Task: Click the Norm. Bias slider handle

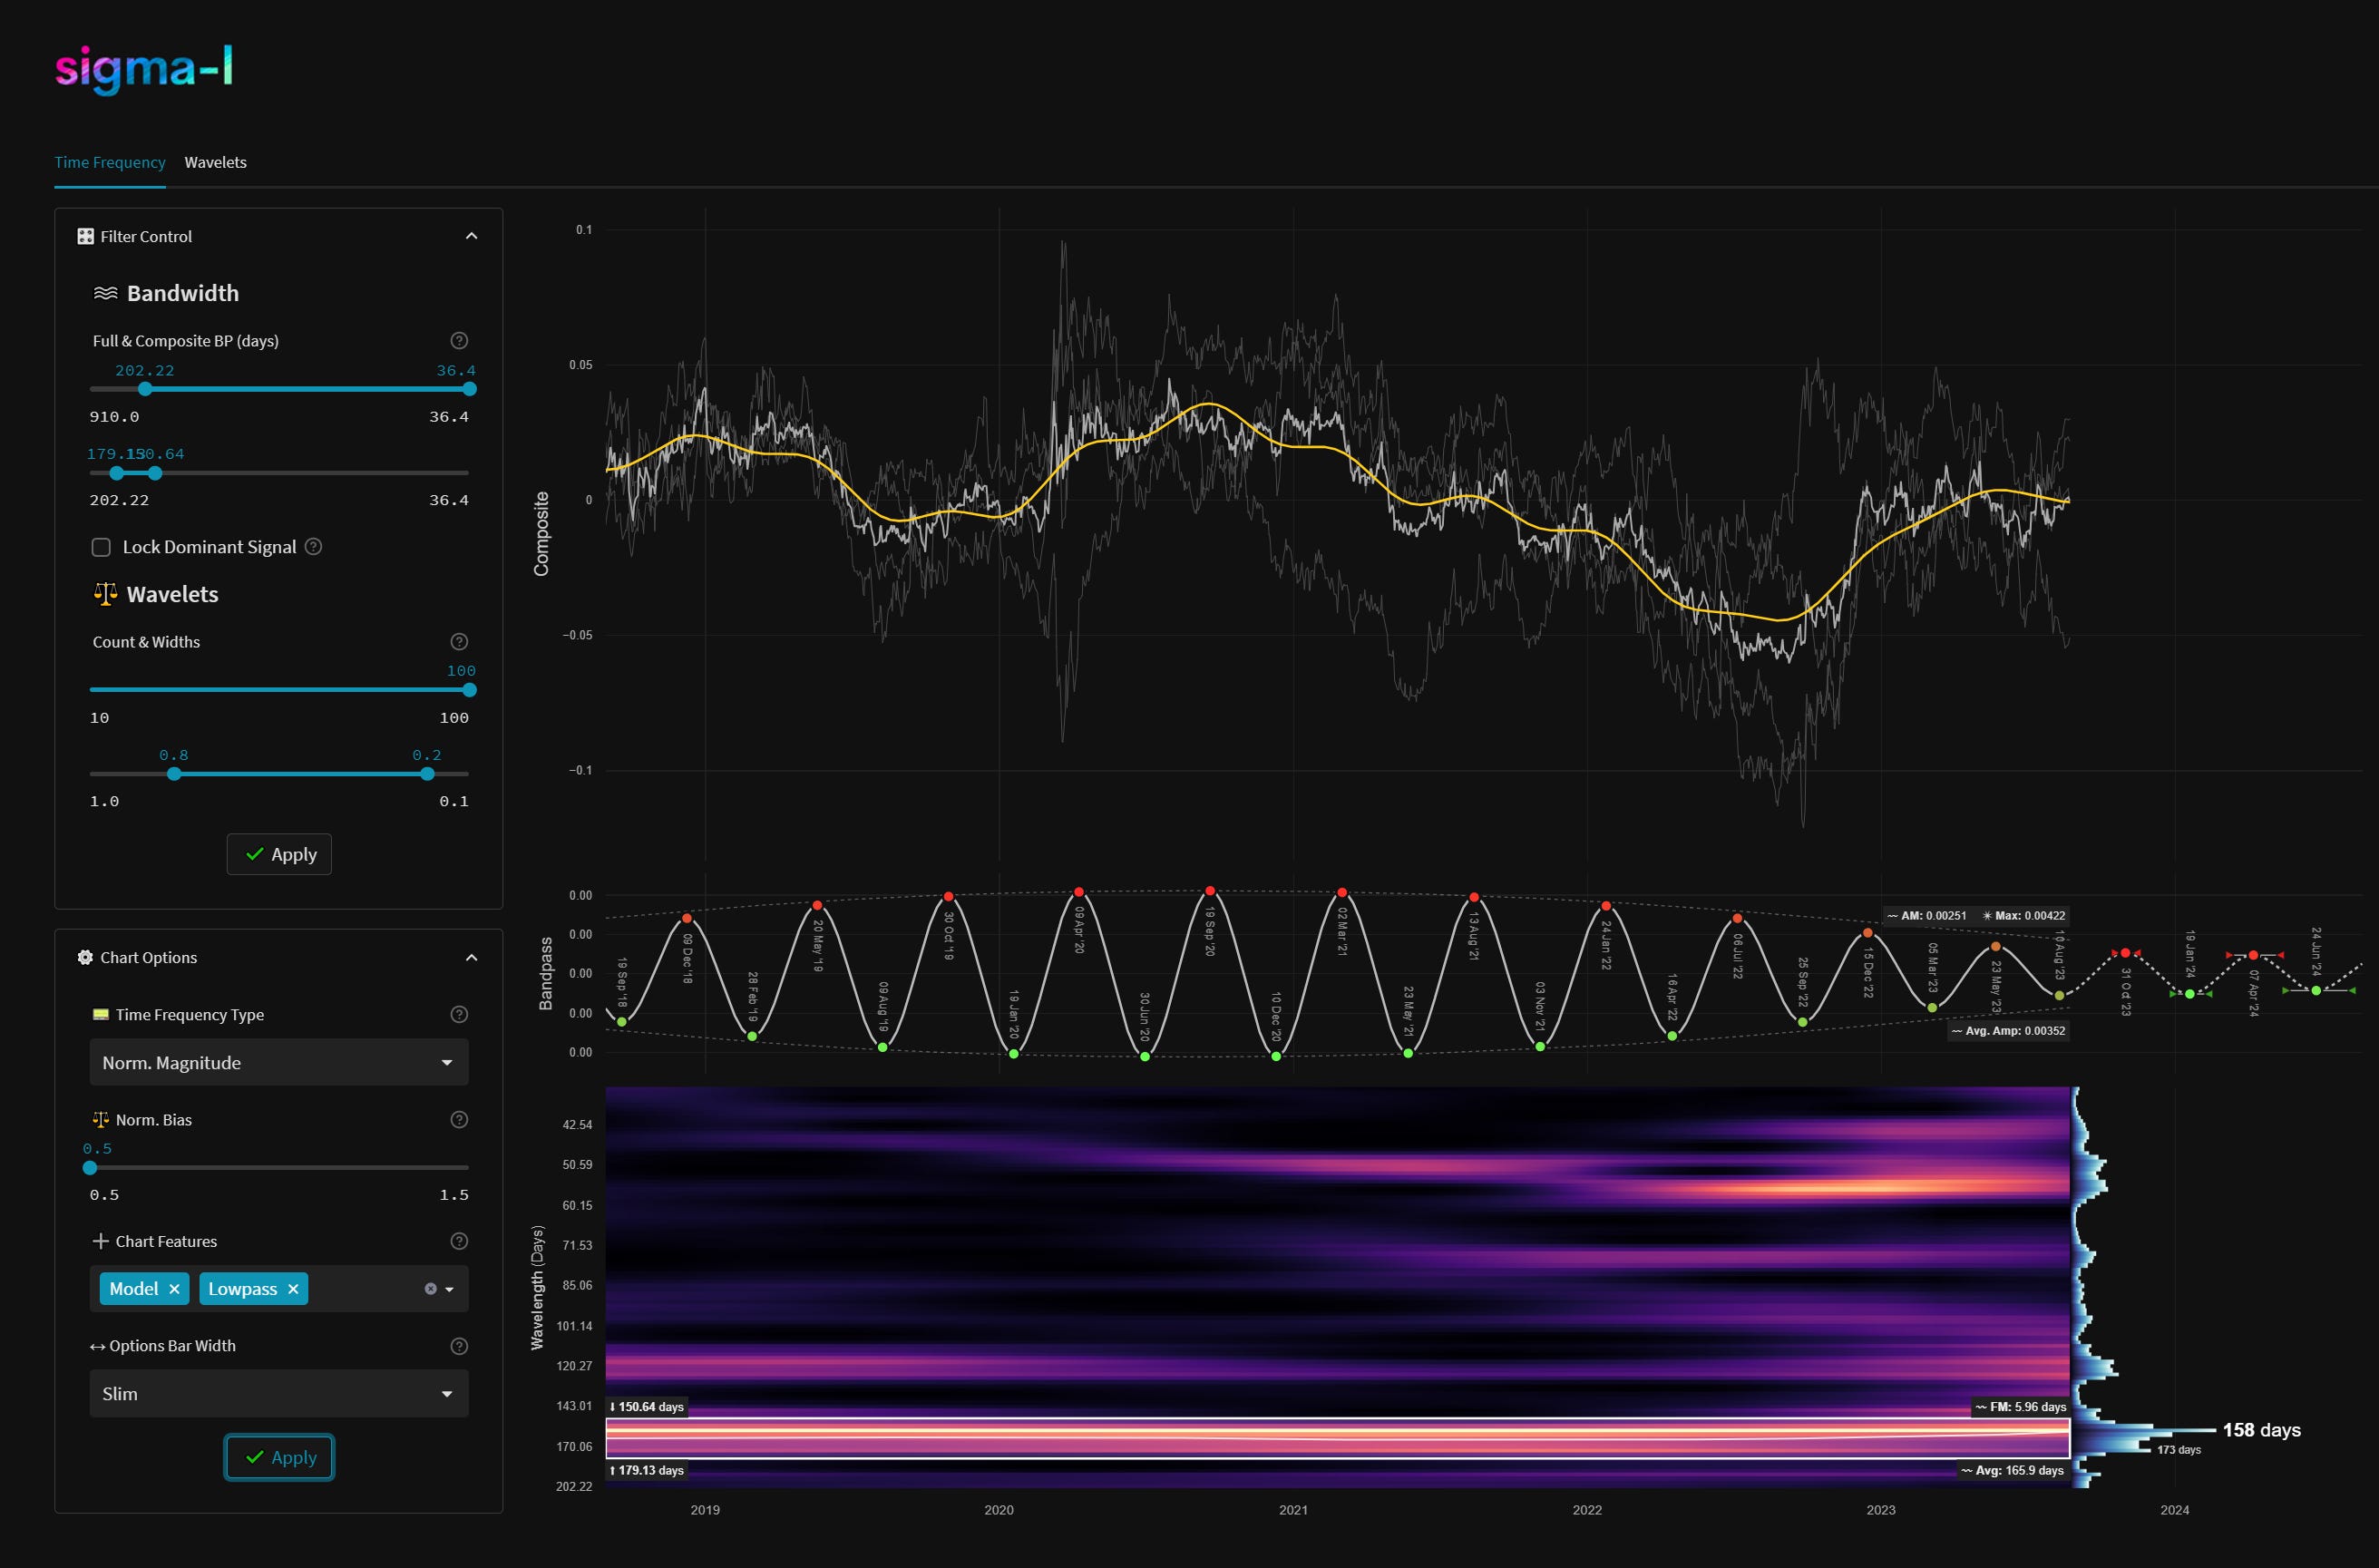Action: pos(90,1167)
